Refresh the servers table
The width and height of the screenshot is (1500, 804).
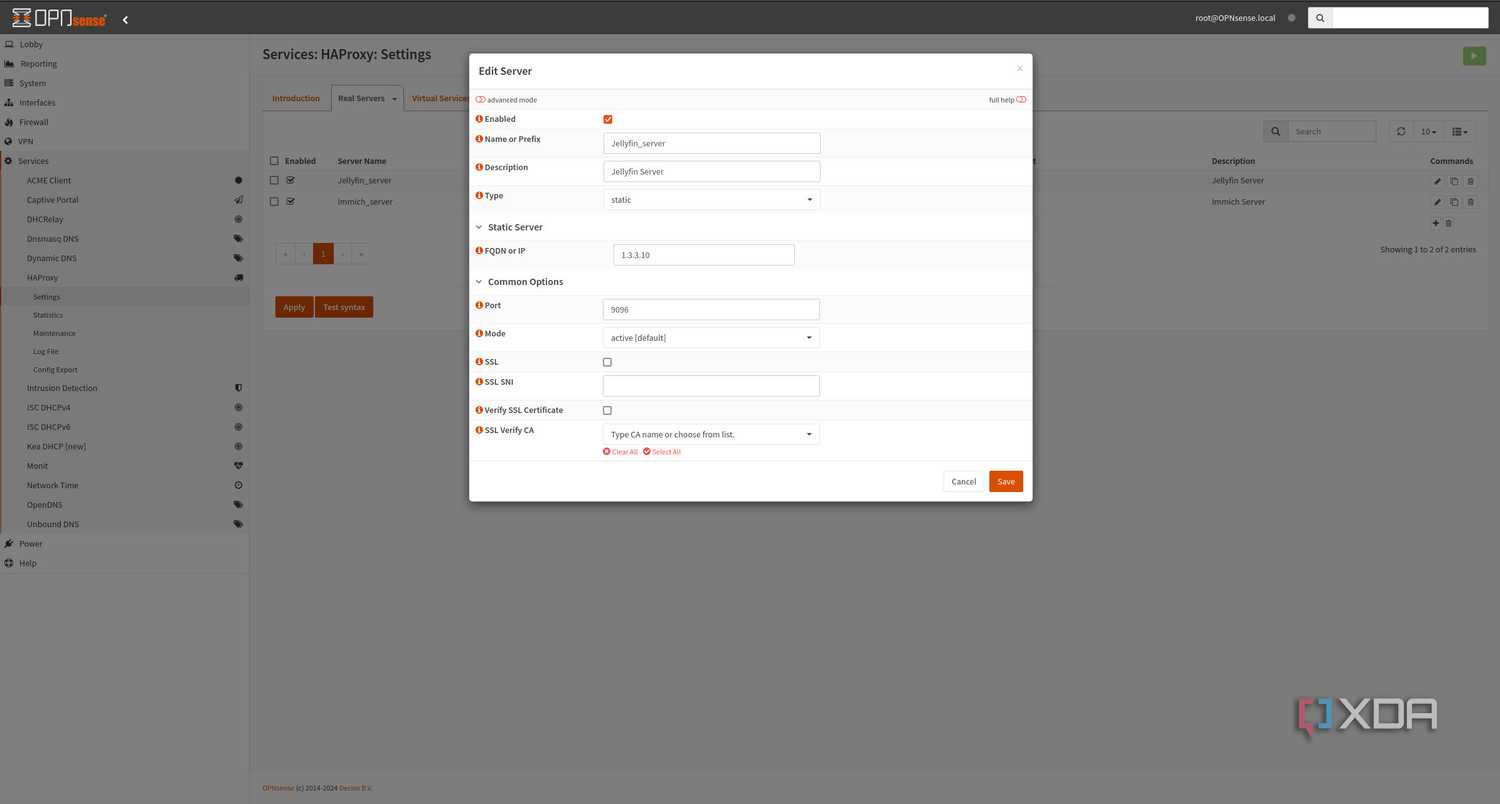tap(1401, 131)
